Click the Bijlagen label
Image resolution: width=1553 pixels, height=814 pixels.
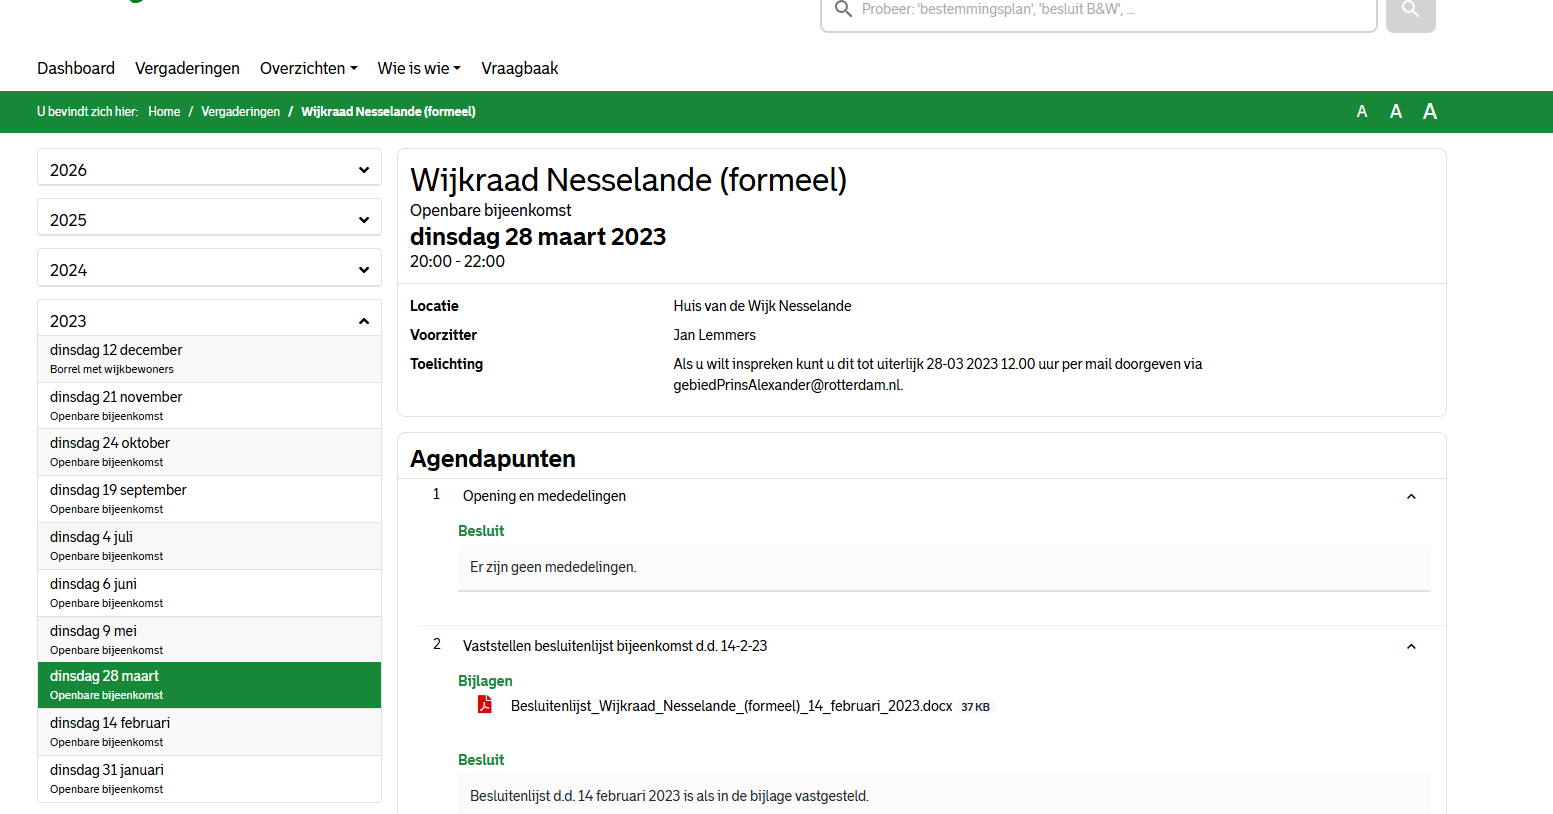point(485,681)
